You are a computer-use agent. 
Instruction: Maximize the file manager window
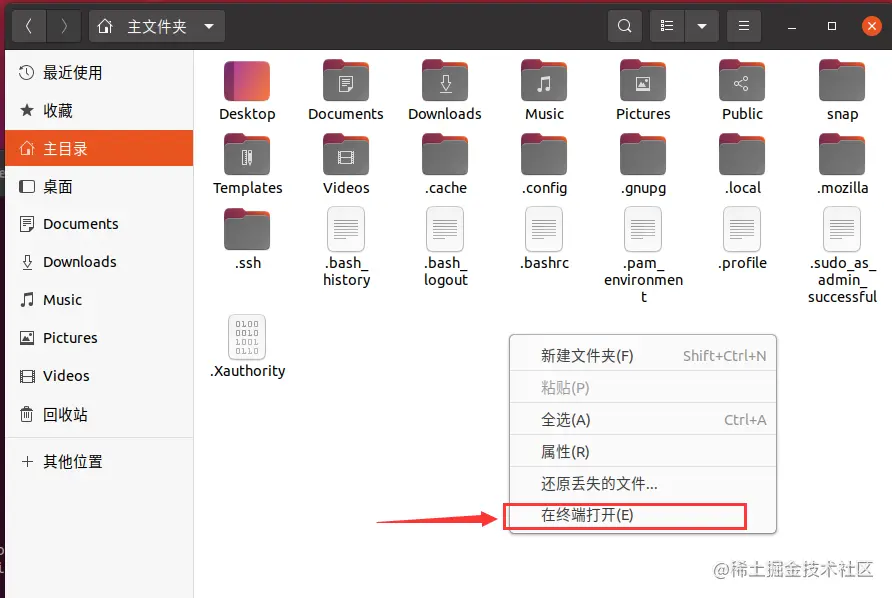click(832, 26)
